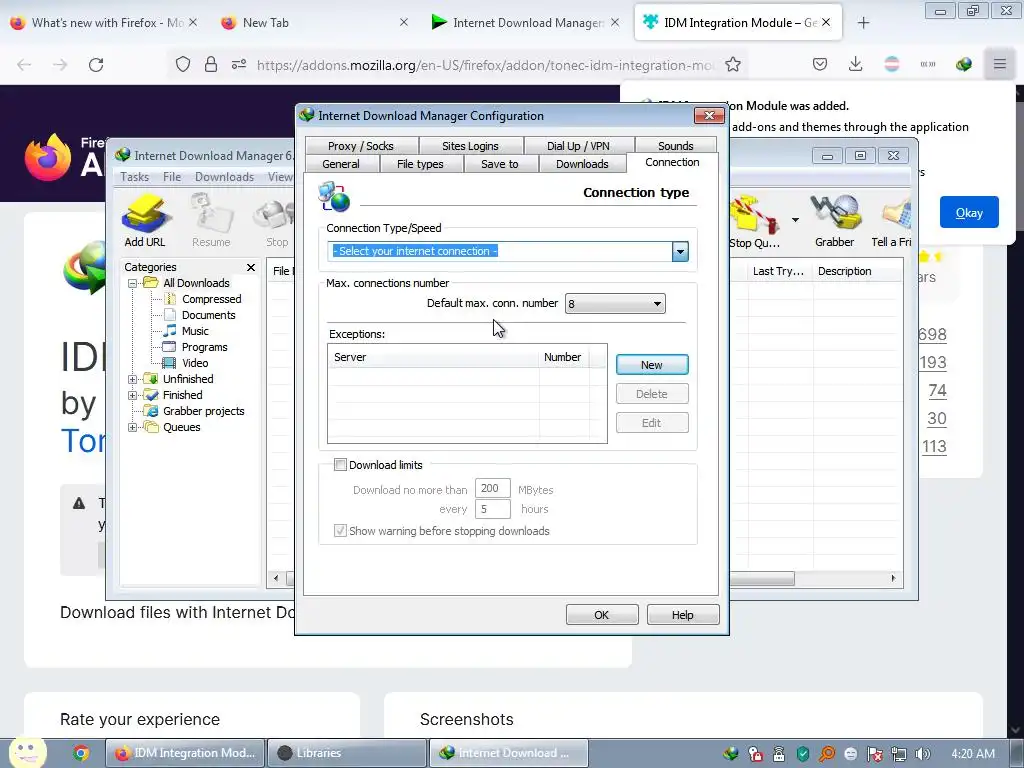Enable the Download limits checkbox

340,465
